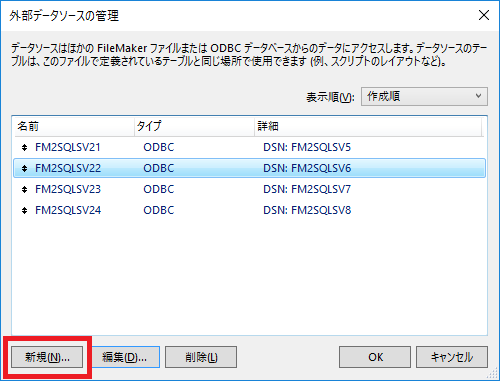This screenshot has height=381, width=500.
Task: Click the DSN: FM2SQLSV8 detail text
Action: (307, 210)
